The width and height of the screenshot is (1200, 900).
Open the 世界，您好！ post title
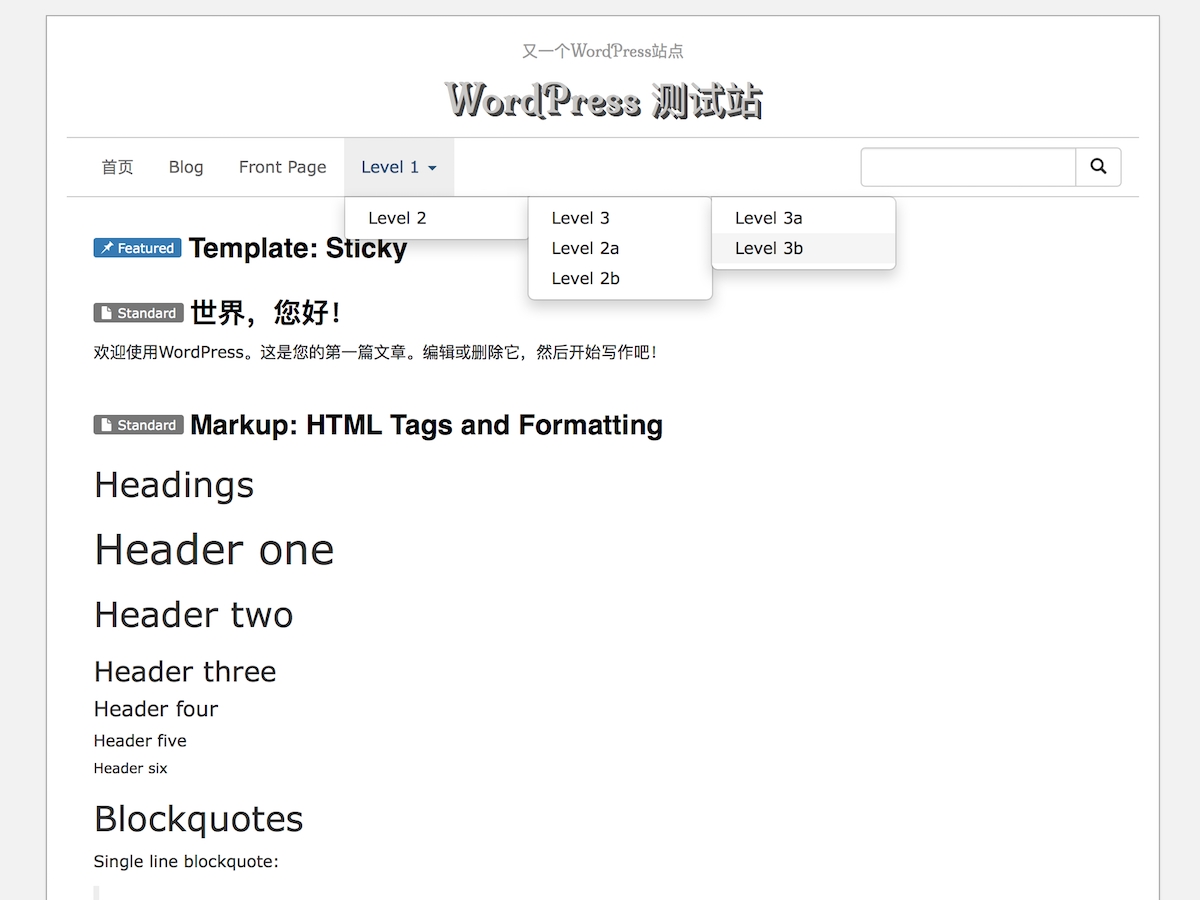266,313
